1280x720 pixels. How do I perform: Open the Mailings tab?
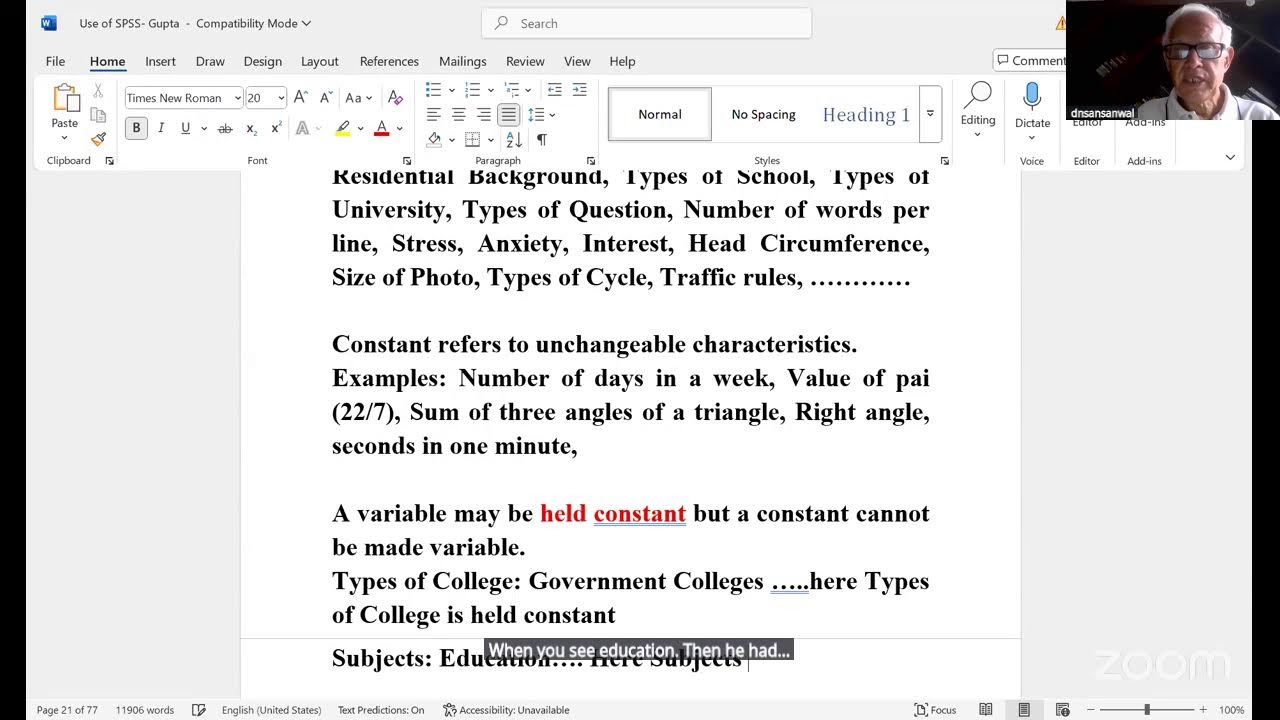[x=462, y=61]
